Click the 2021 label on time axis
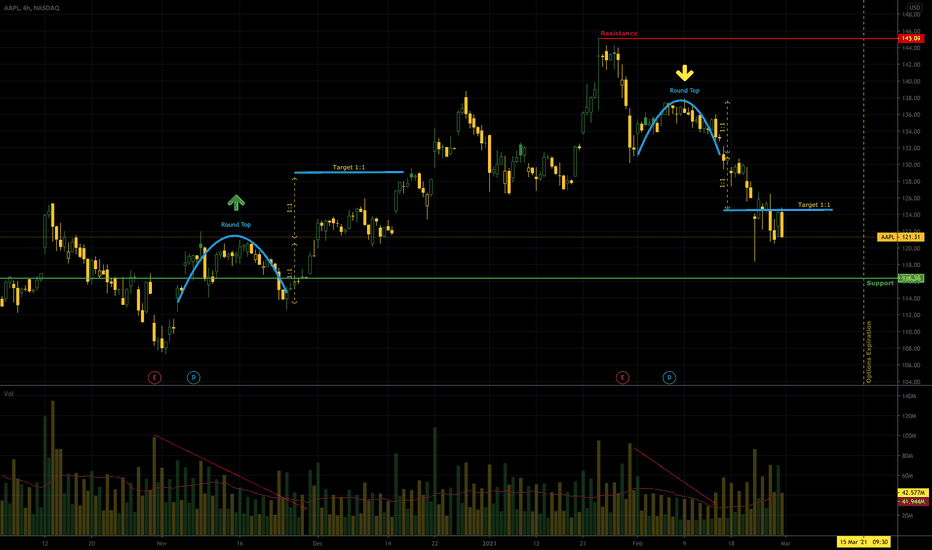This screenshot has width=932, height=550. point(489,543)
